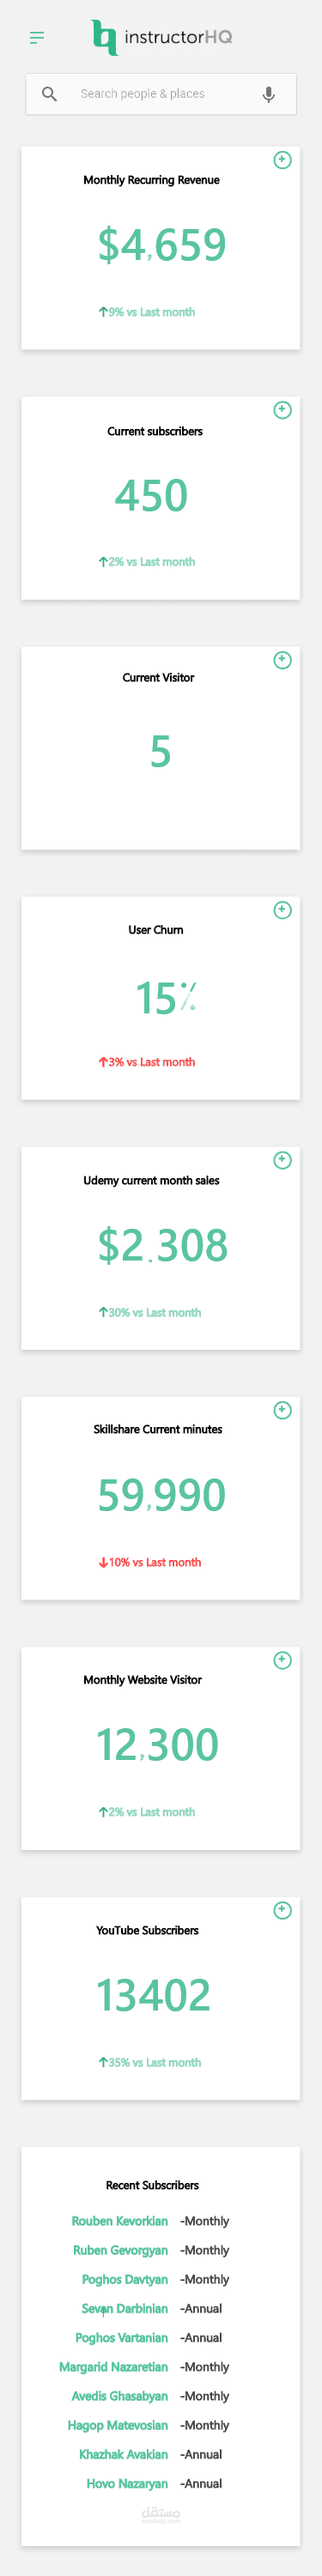Image resolution: width=322 pixels, height=2576 pixels.
Task: Click the plus icon on Current Visitor card
Action: click(283, 660)
